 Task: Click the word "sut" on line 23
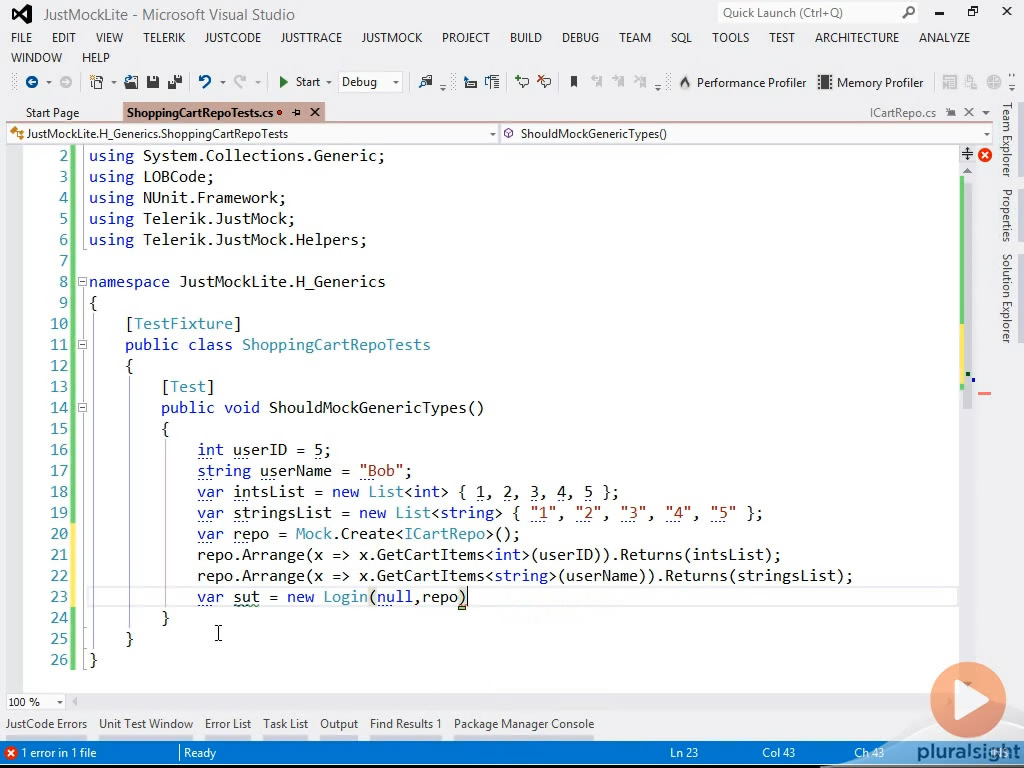tap(246, 597)
